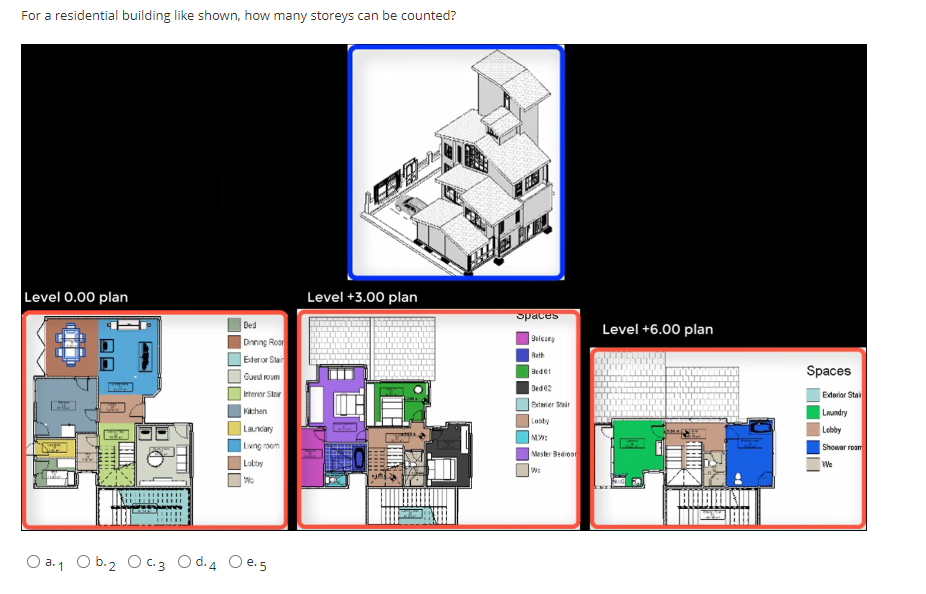926x594 pixels.
Task: Click the Kitchen swatch in the left legend
Action: (x=233, y=411)
